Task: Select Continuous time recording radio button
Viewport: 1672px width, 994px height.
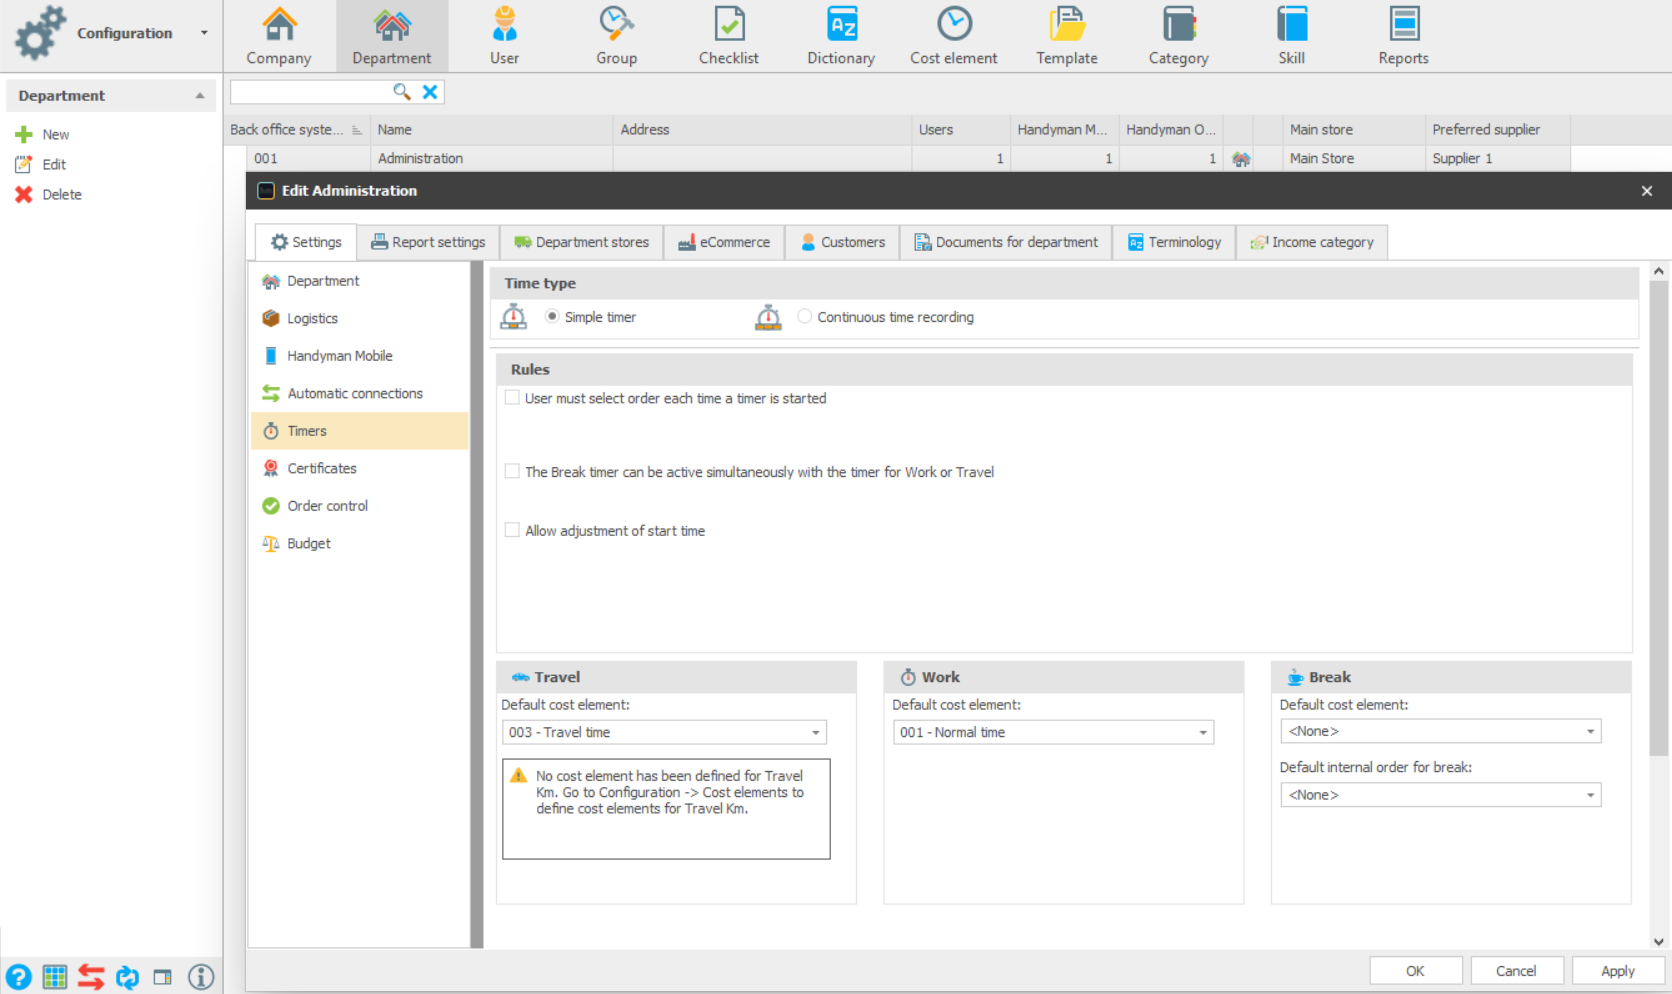Action: 805,316
